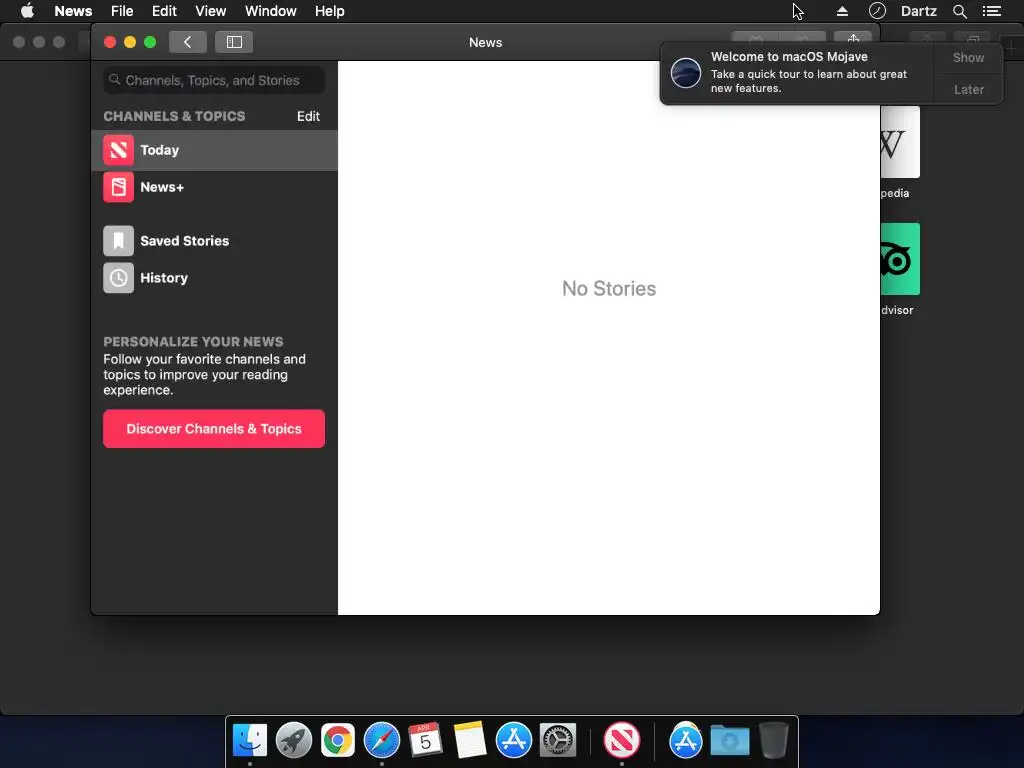Viewport: 1024px width, 768px height.
Task: Open App Store left of System Preferences in Dock
Action: 514,741
